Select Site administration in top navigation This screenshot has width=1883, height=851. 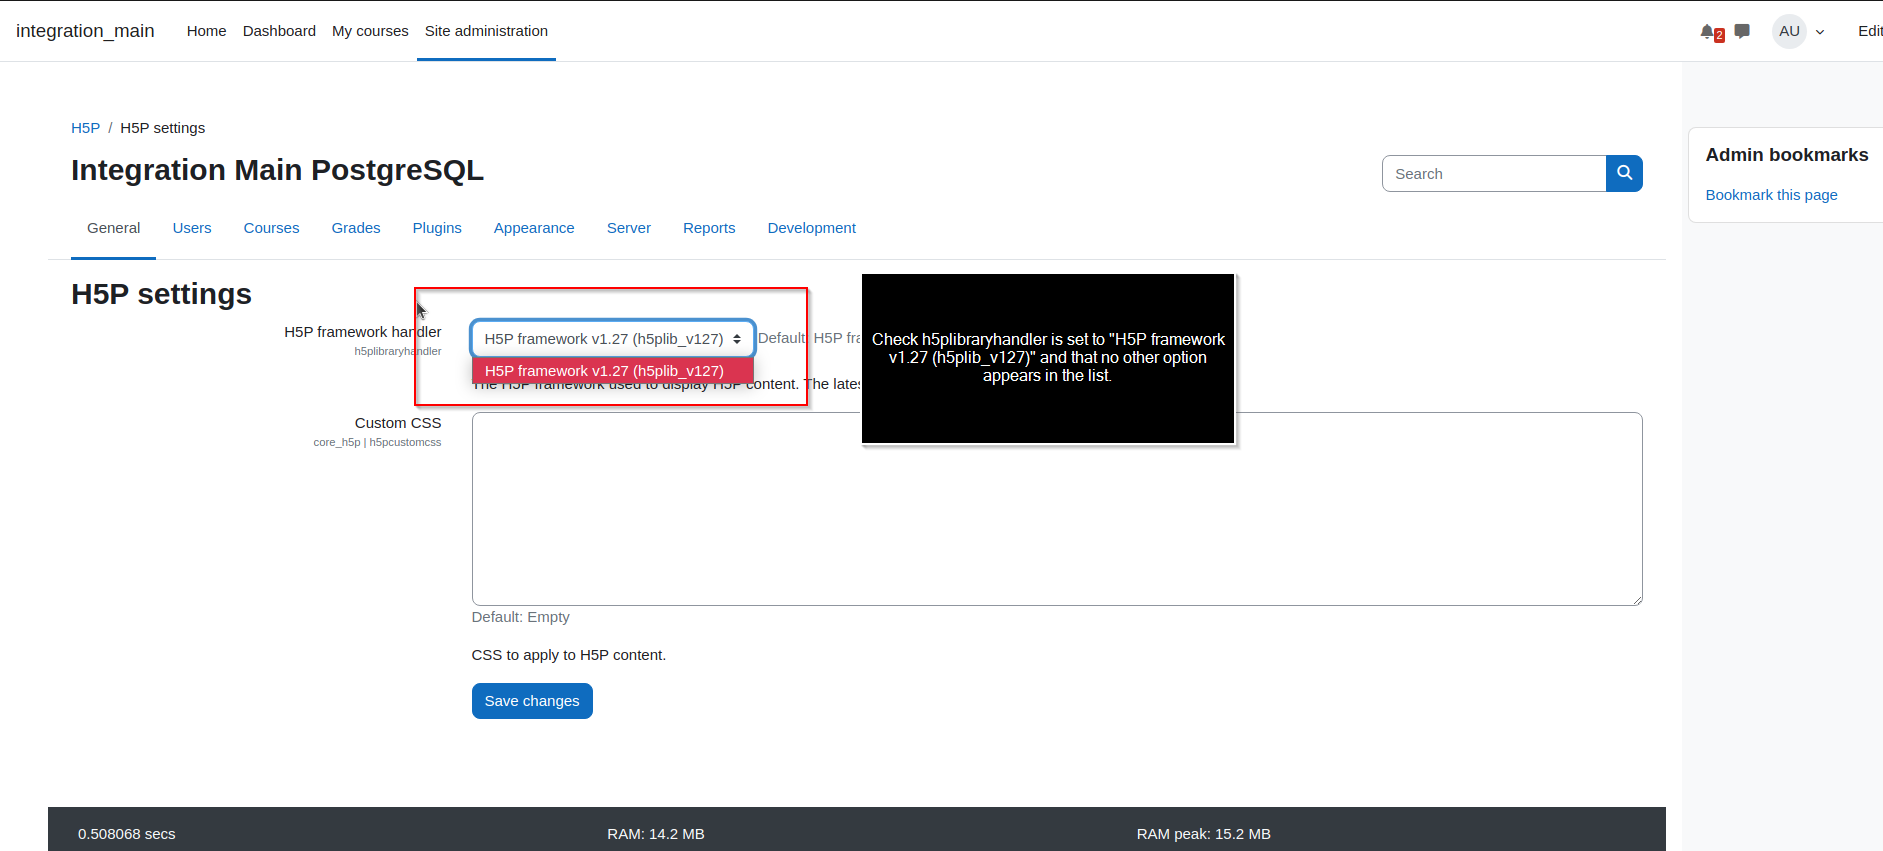(486, 31)
